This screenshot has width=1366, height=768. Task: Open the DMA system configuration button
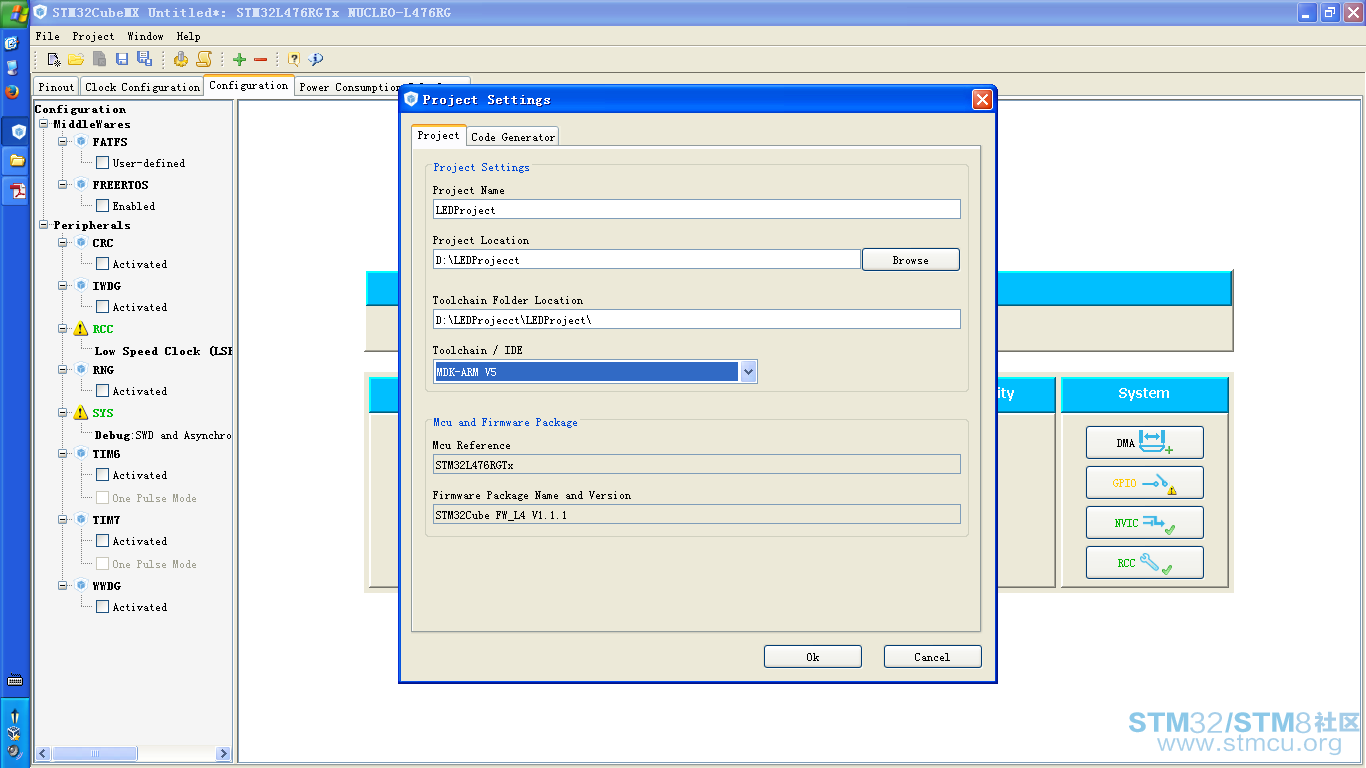coord(1145,442)
